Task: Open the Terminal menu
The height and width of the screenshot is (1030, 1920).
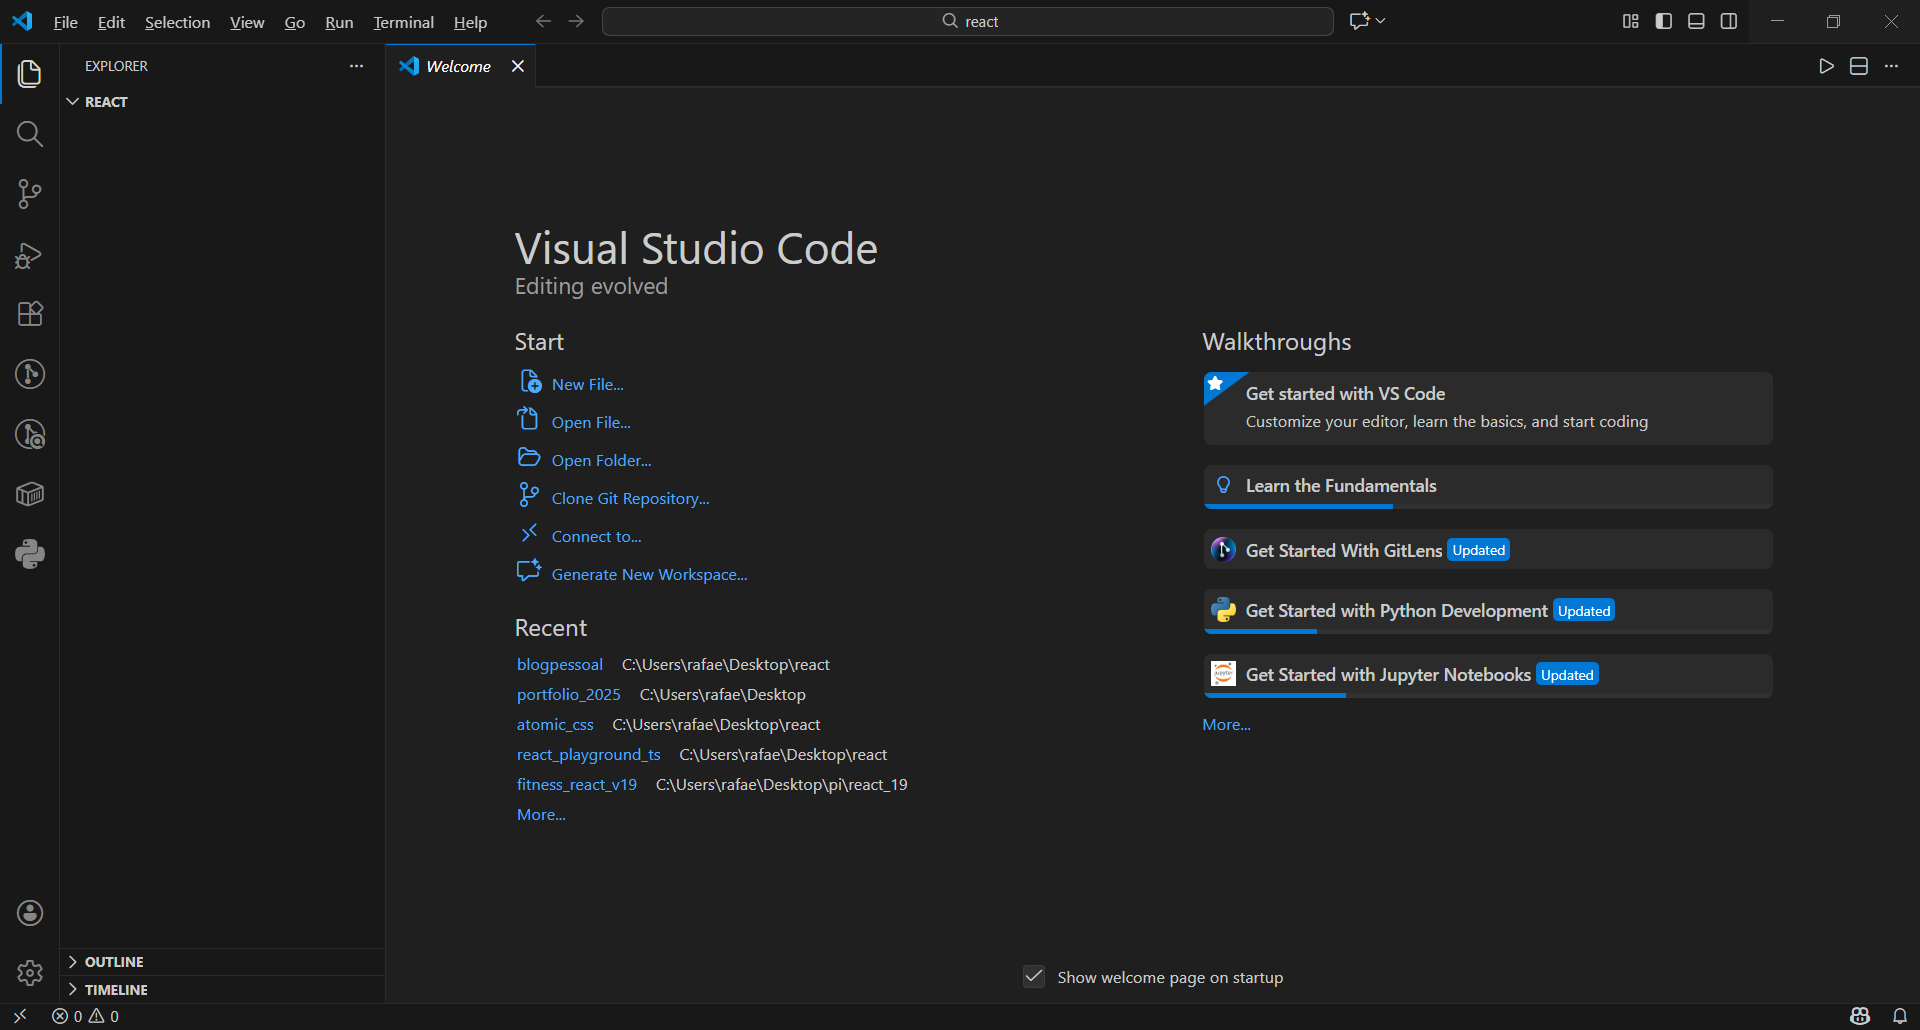Action: [403, 22]
